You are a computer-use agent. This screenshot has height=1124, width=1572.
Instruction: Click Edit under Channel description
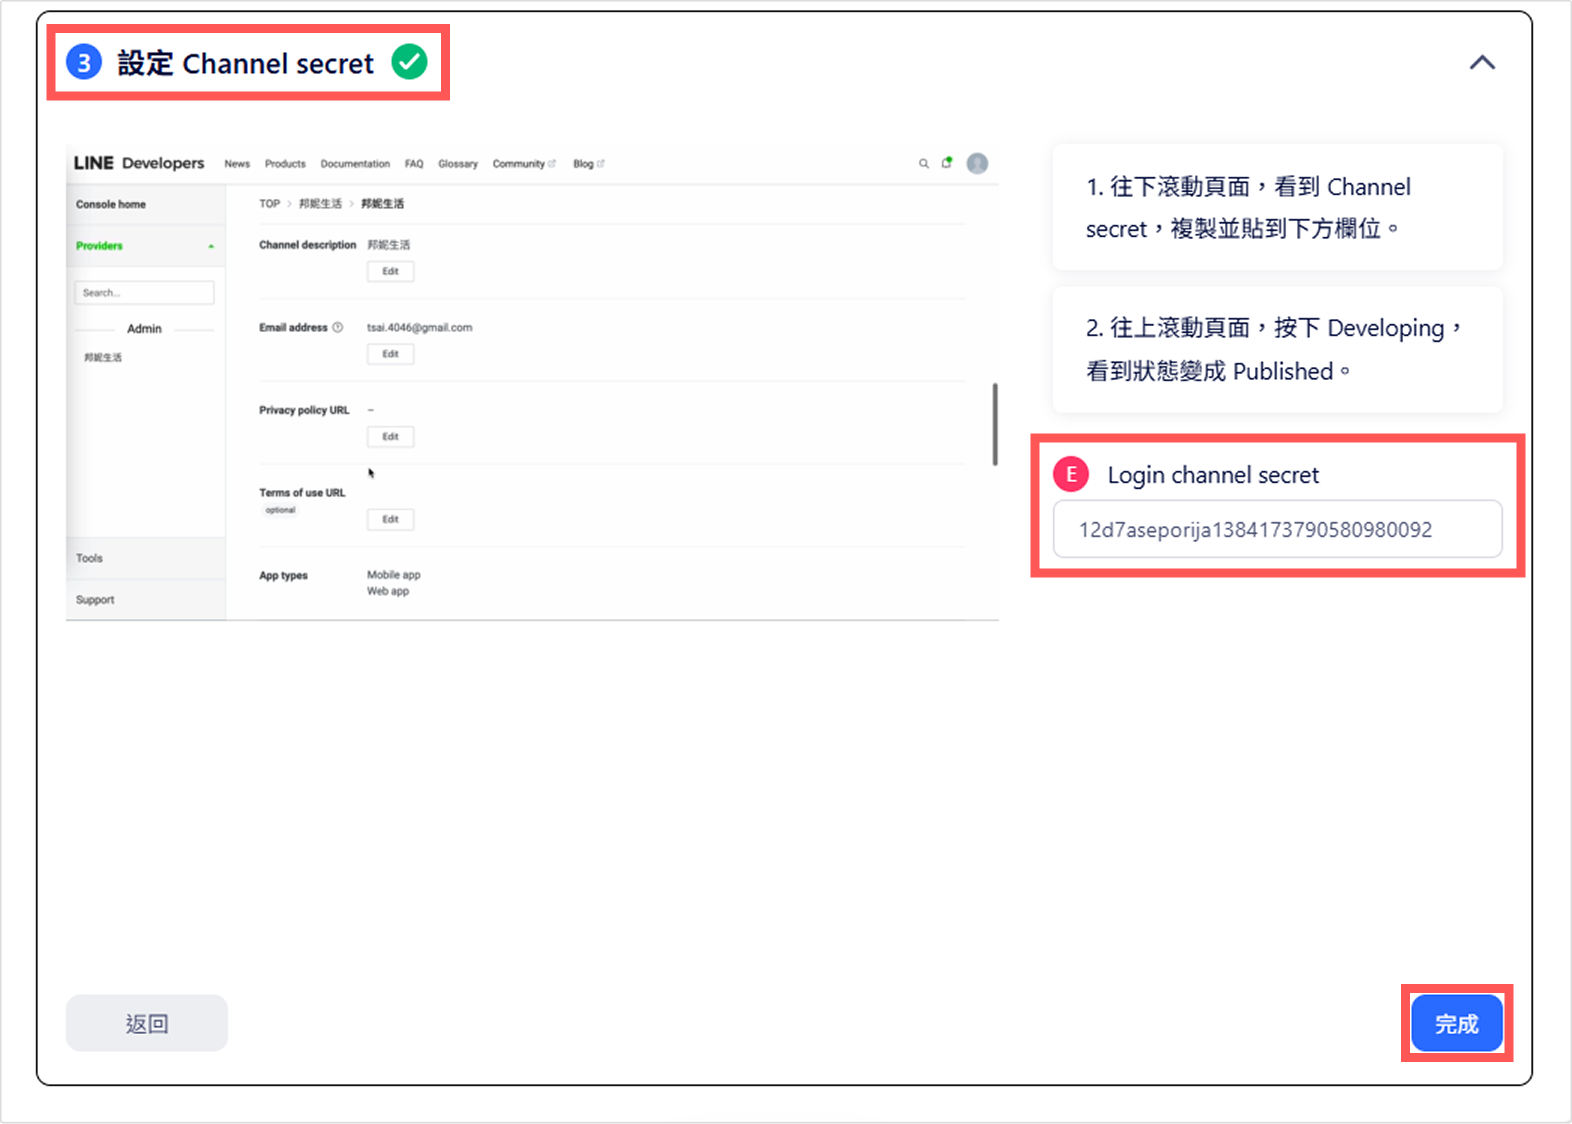click(390, 271)
